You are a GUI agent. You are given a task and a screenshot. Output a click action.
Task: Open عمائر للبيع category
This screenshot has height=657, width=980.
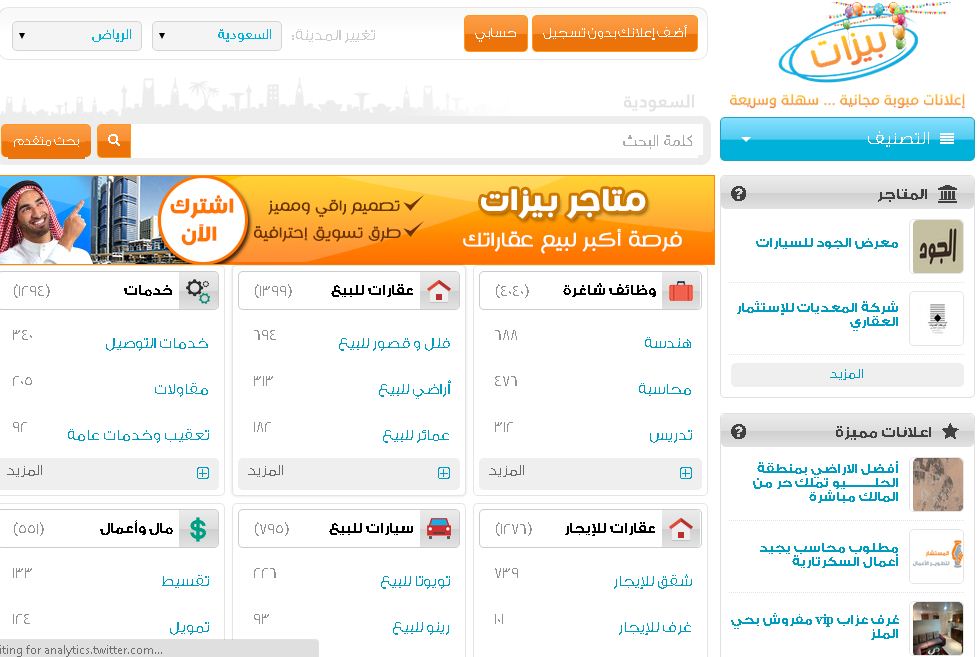tap(416, 435)
